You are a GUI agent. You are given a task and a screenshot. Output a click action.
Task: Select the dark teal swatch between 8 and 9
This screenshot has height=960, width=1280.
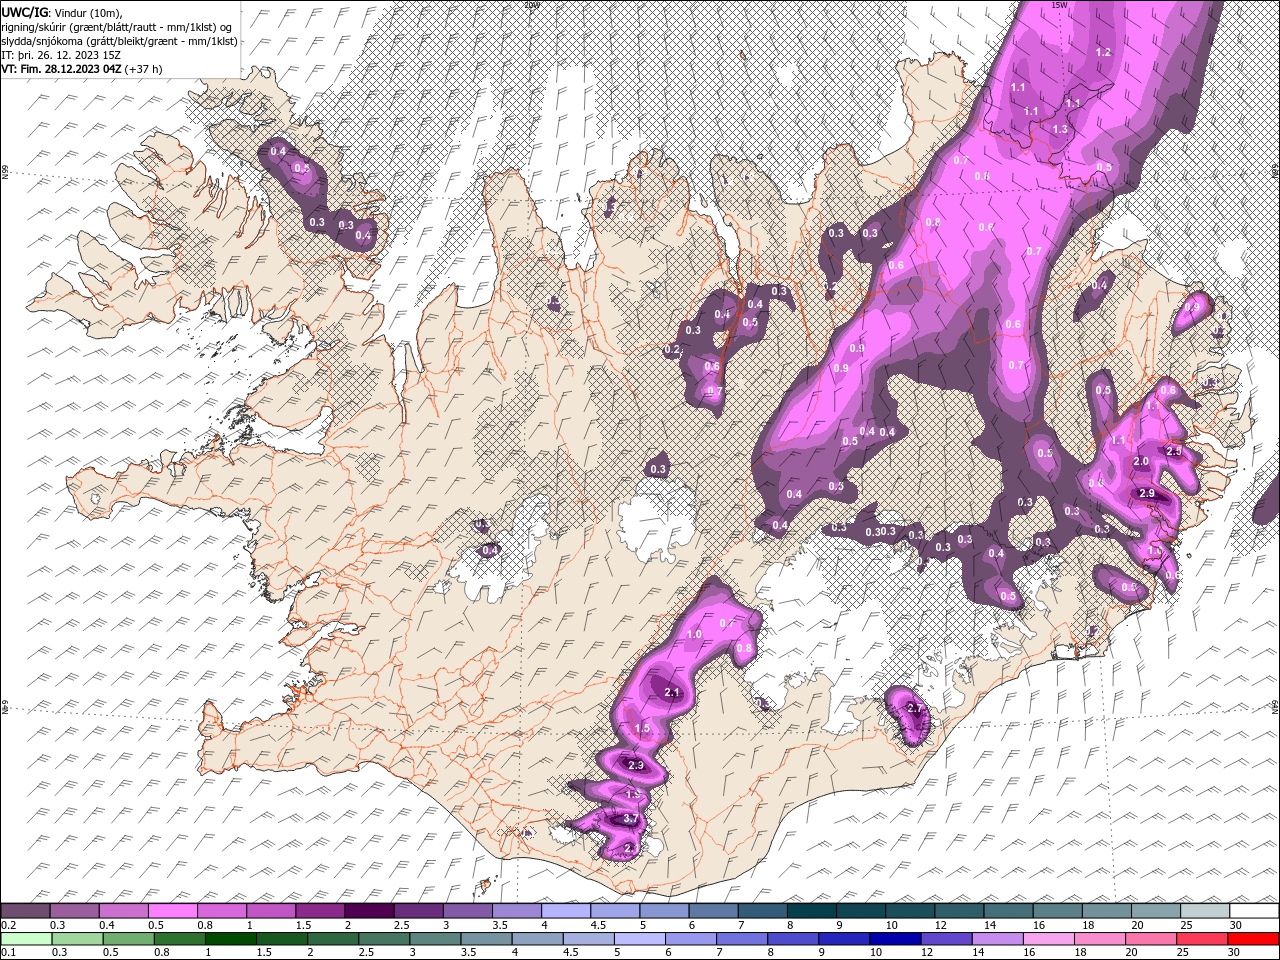click(x=810, y=911)
